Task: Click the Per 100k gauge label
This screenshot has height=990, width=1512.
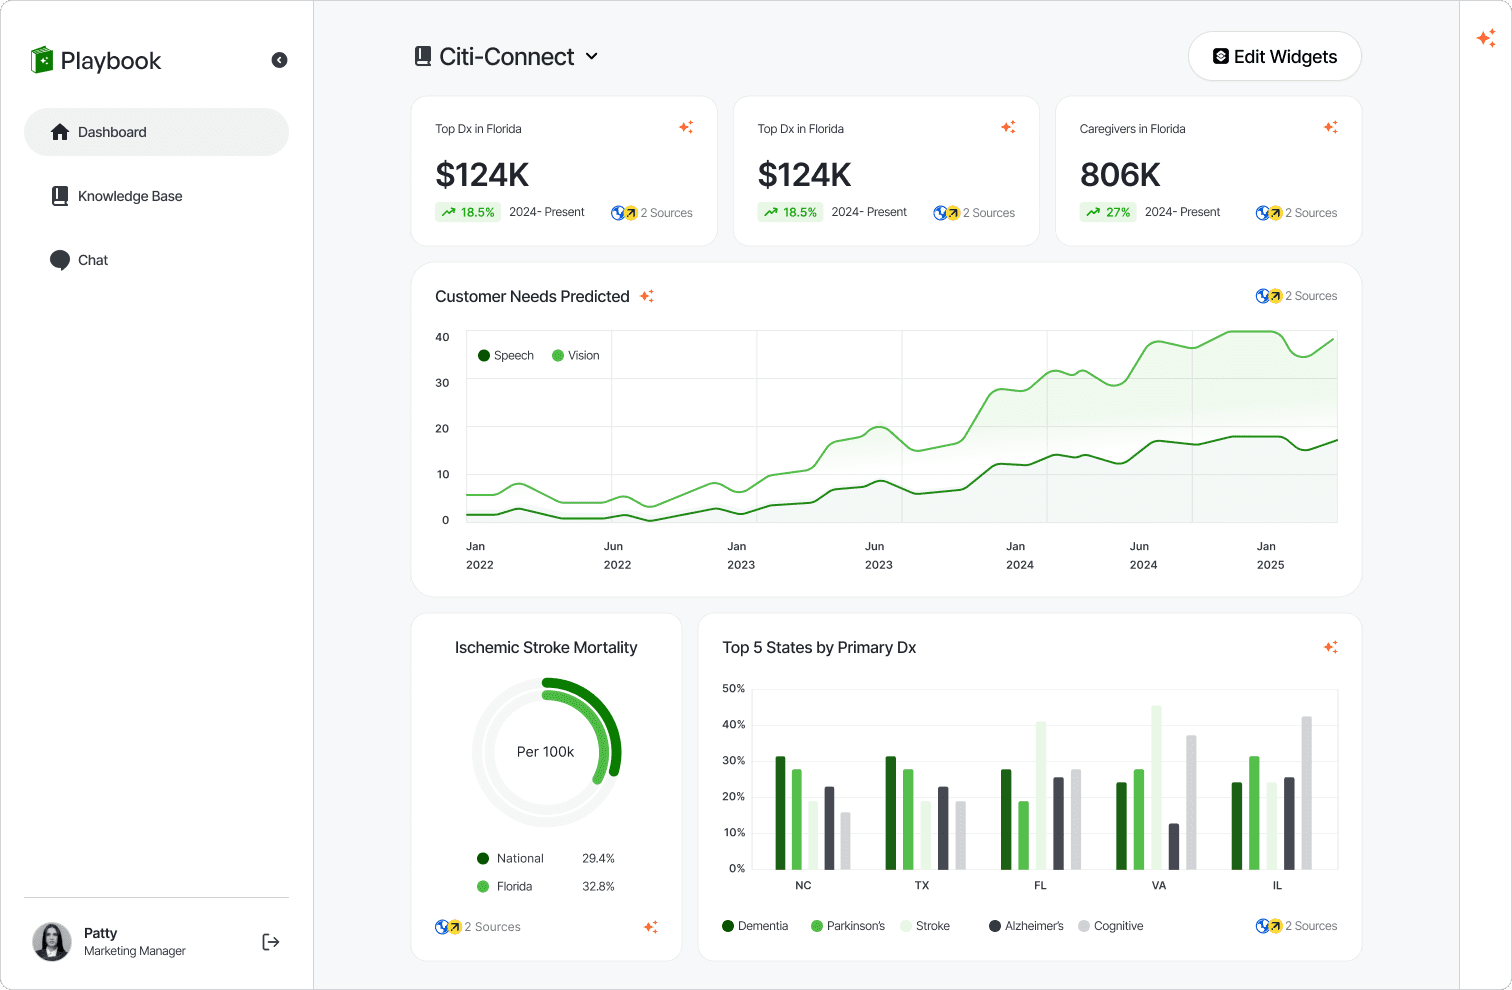Action: [545, 752]
